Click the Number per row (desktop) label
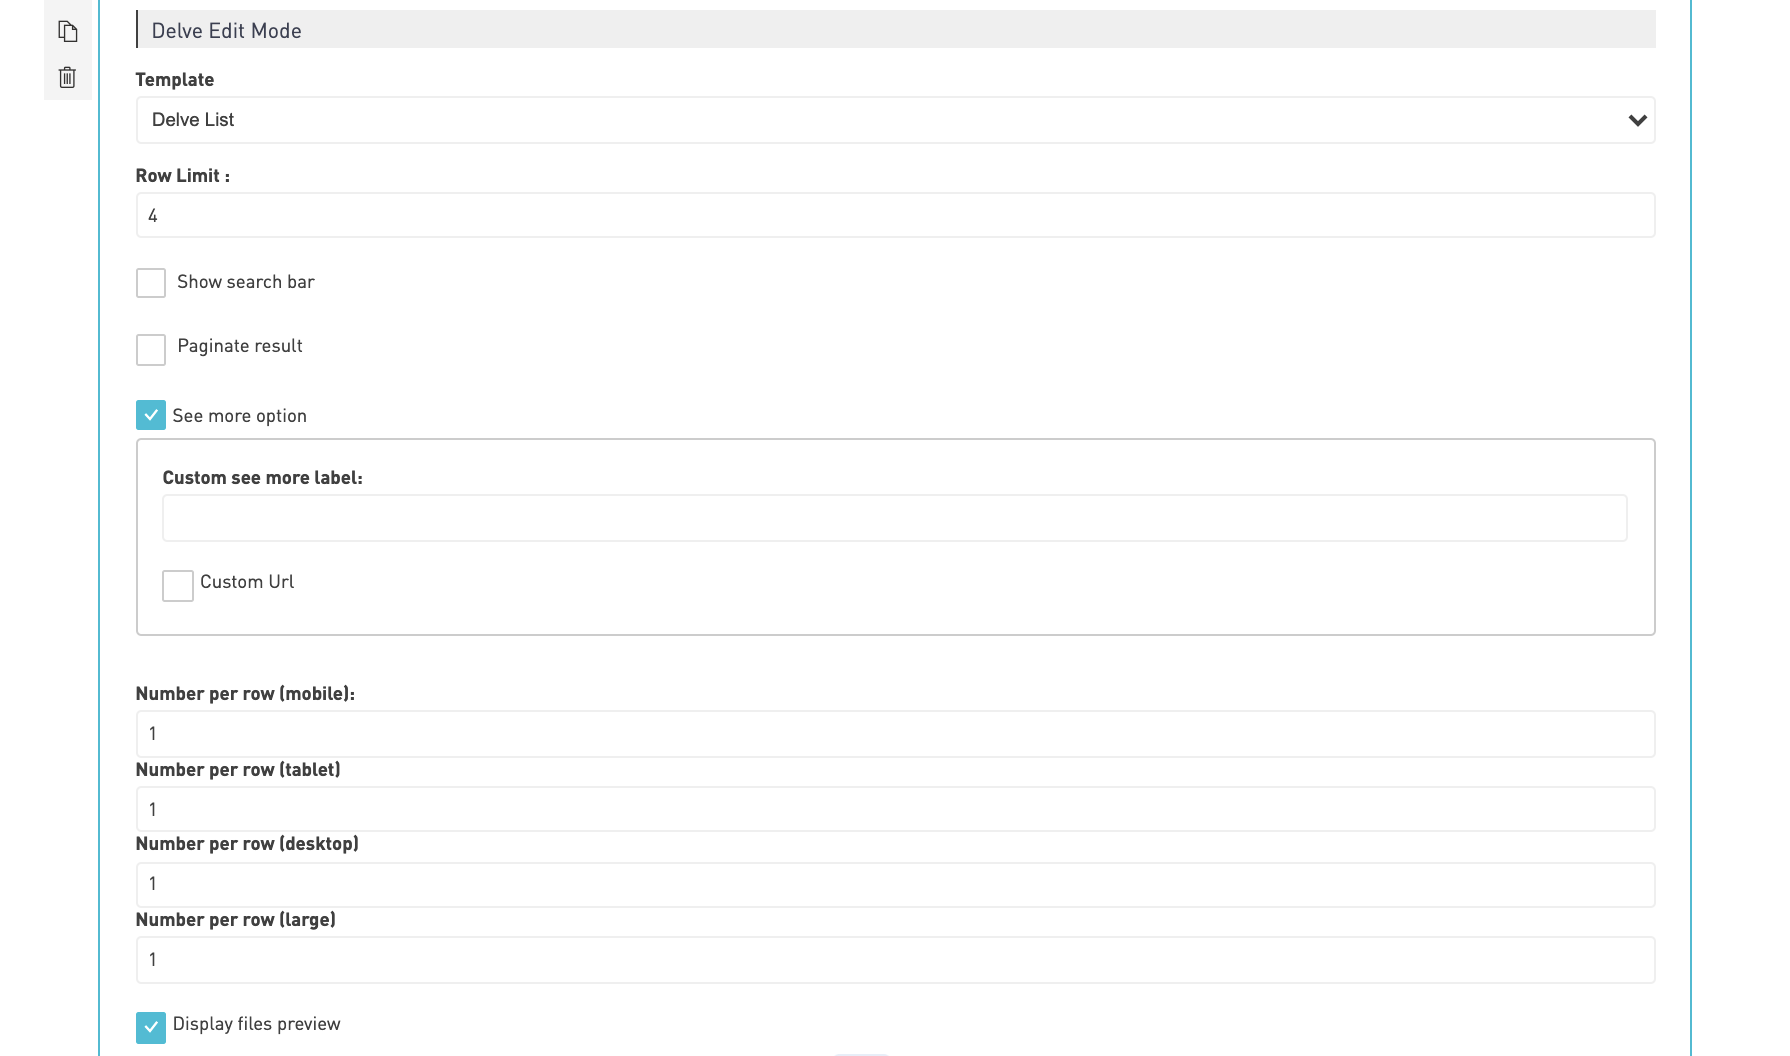This screenshot has height=1056, width=1790. tap(247, 844)
